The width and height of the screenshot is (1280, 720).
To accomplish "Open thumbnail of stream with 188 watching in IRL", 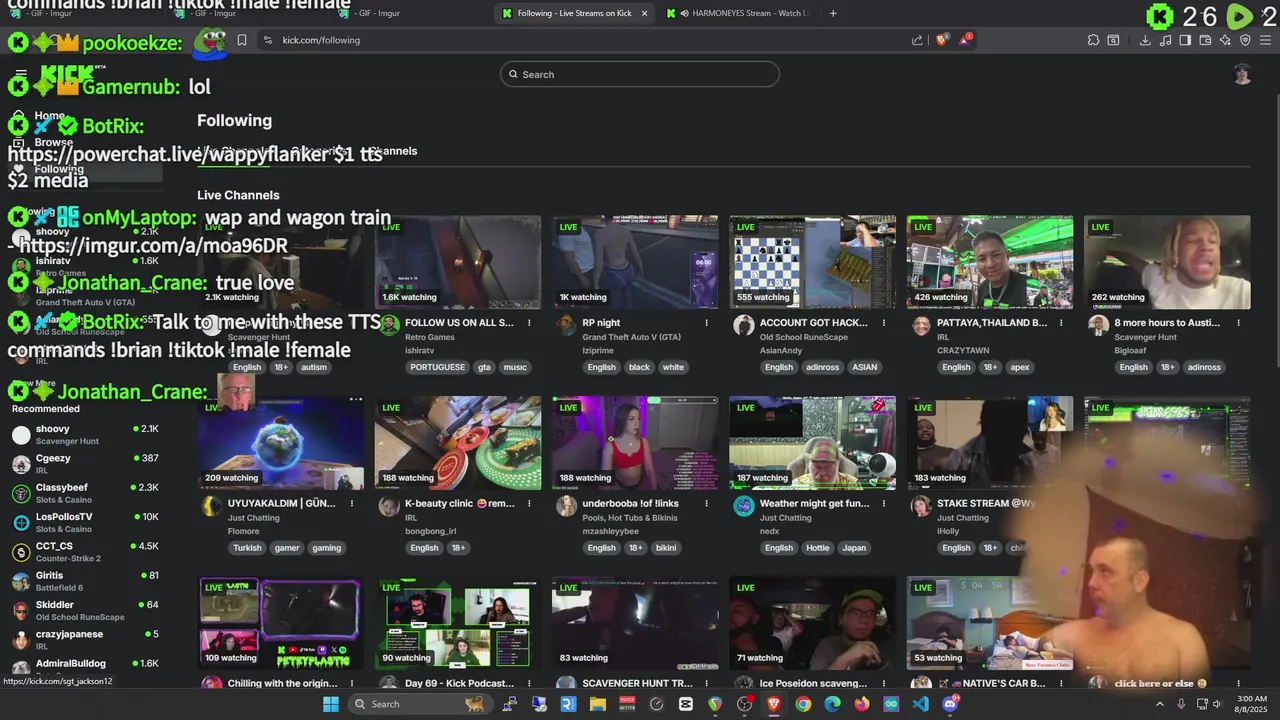I will [x=458, y=443].
